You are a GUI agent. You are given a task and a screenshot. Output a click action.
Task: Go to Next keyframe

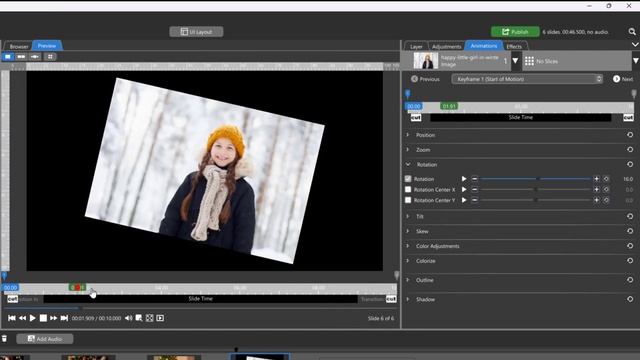[x=623, y=79]
